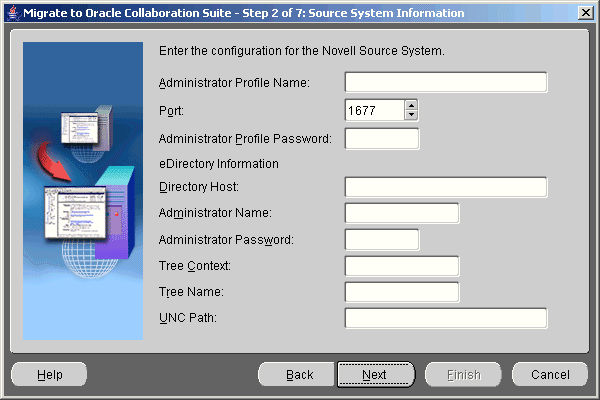The height and width of the screenshot is (400, 600).
Task: Click into the Directory Host field
Action: [x=446, y=187]
